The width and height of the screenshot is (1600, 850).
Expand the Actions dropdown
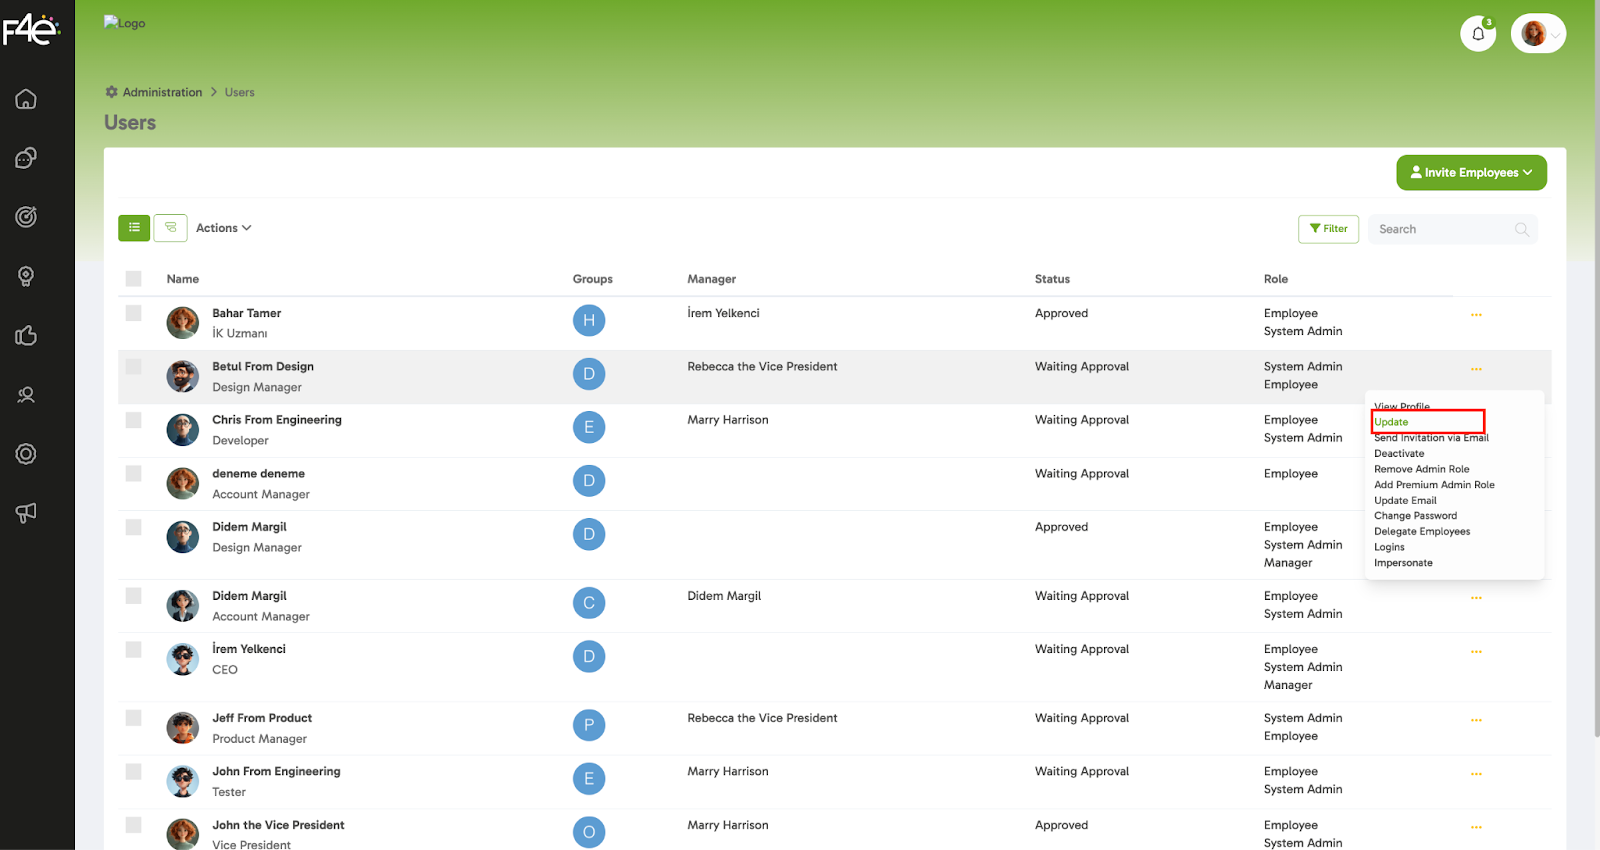(223, 228)
